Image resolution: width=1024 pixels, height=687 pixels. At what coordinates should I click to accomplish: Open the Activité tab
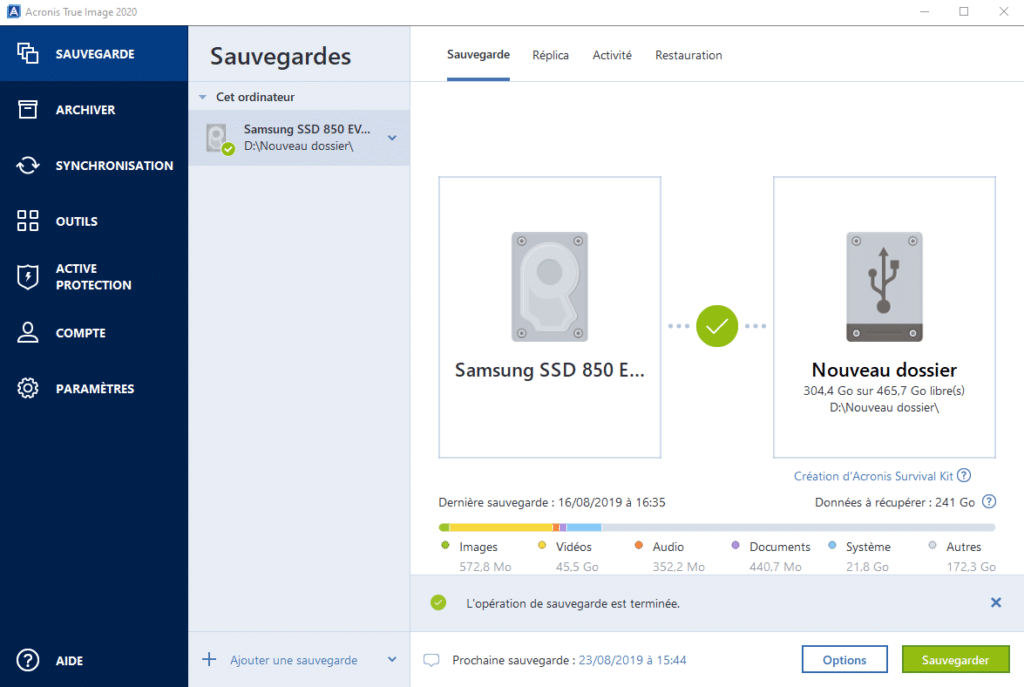pos(612,56)
